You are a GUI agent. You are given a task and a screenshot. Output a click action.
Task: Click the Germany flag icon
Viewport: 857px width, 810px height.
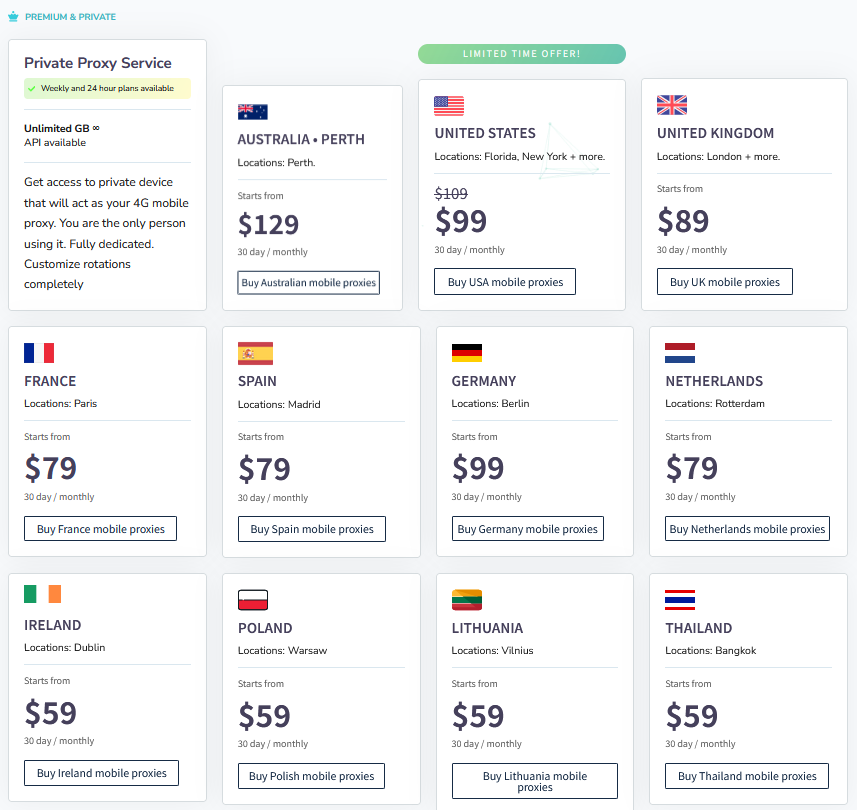click(467, 353)
